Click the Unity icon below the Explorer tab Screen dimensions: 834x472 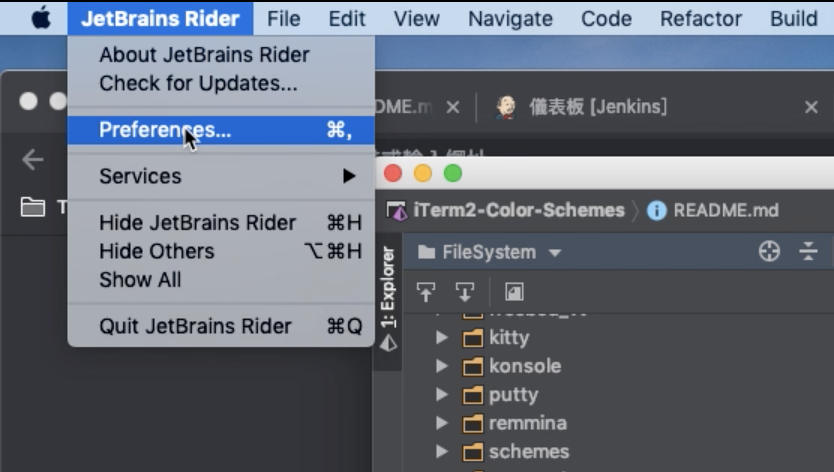click(x=388, y=343)
